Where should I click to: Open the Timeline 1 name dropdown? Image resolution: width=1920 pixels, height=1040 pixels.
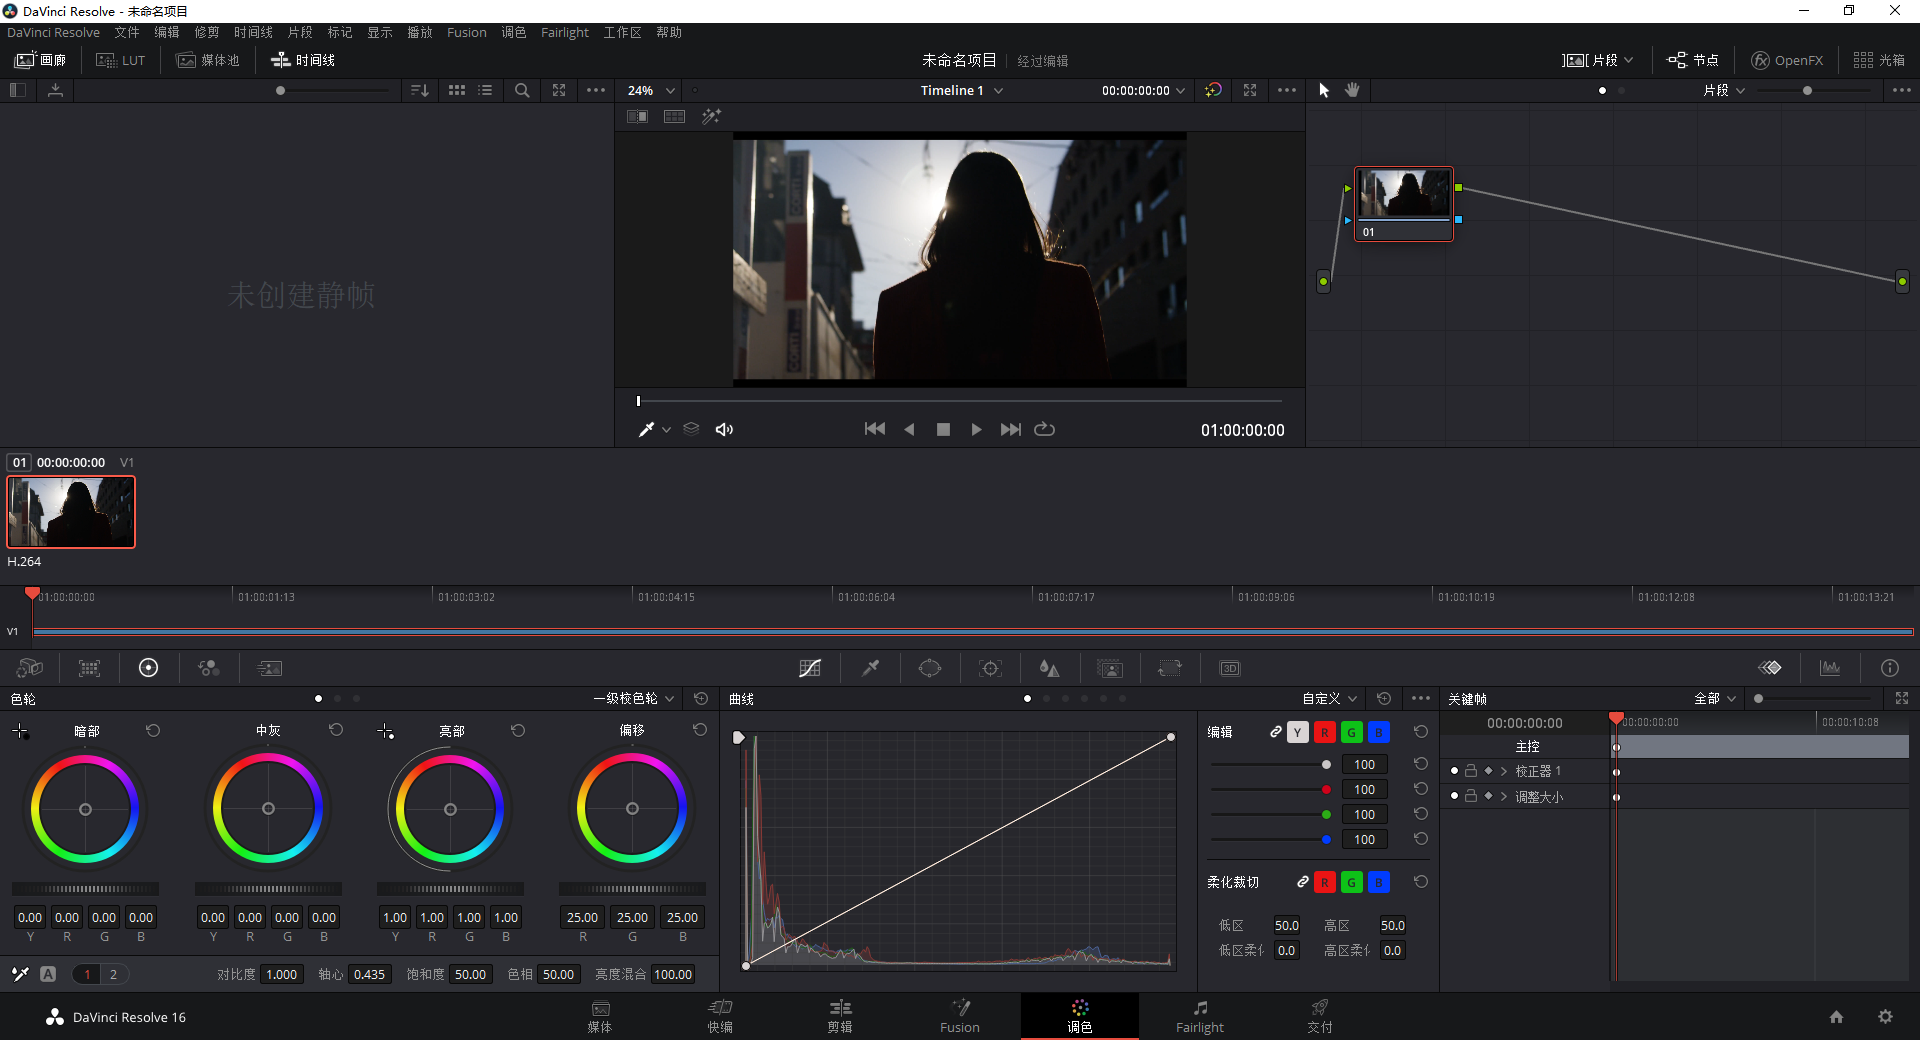click(962, 90)
